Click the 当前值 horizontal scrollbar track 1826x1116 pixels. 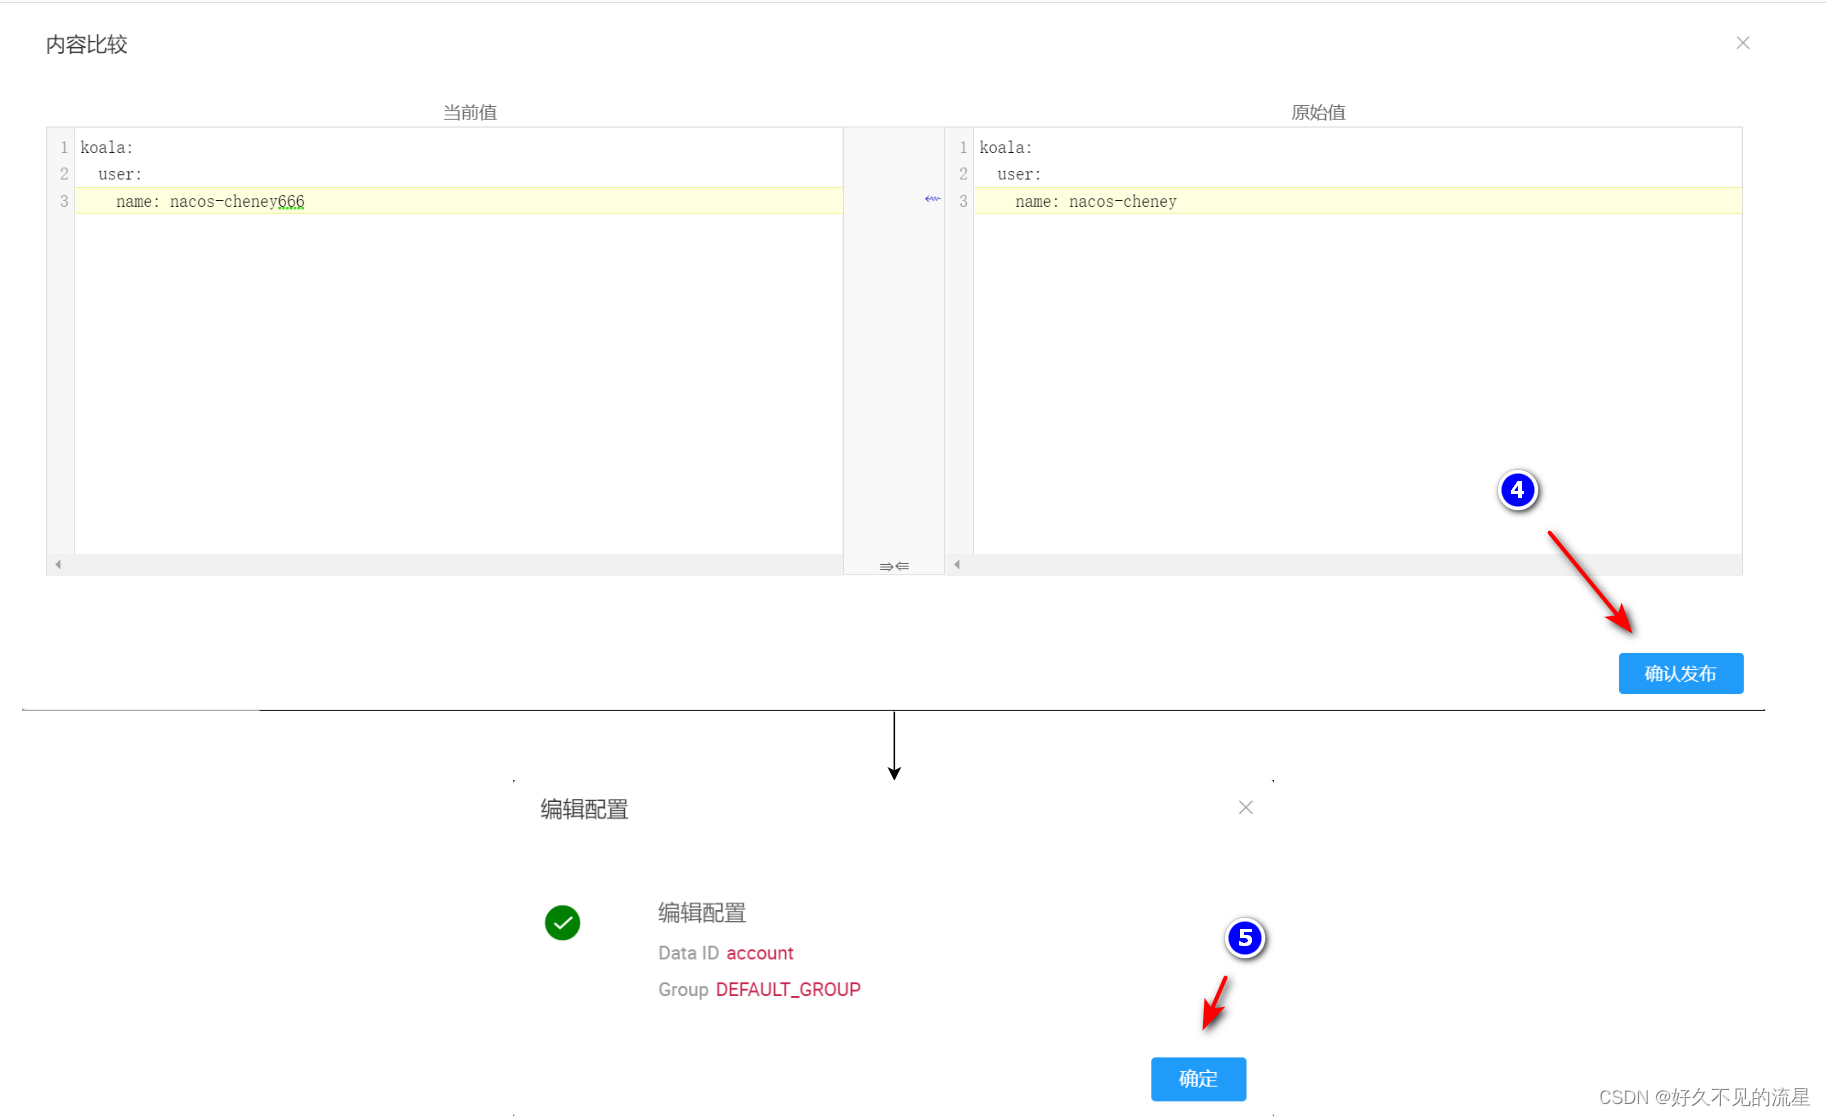pyautogui.click(x=445, y=564)
